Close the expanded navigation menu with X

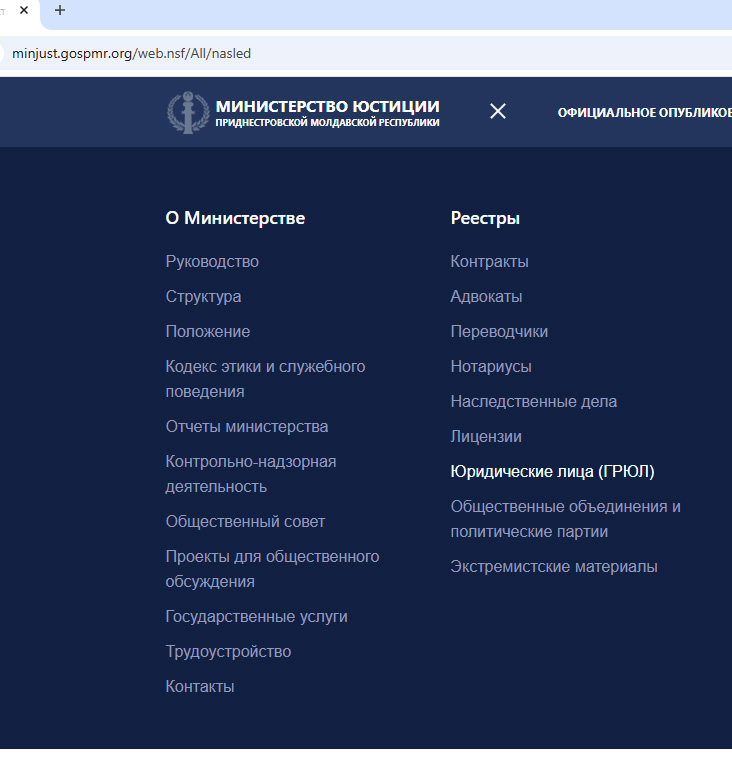click(498, 111)
